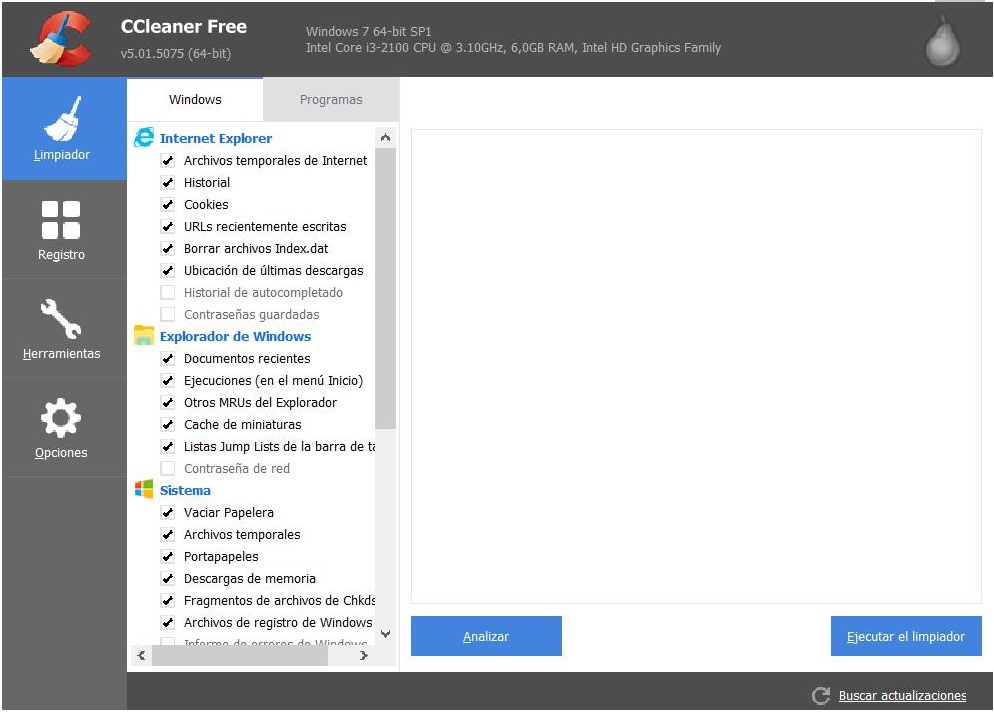Open the Registro section
Screen dimensions: 994x713
coord(64,229)
